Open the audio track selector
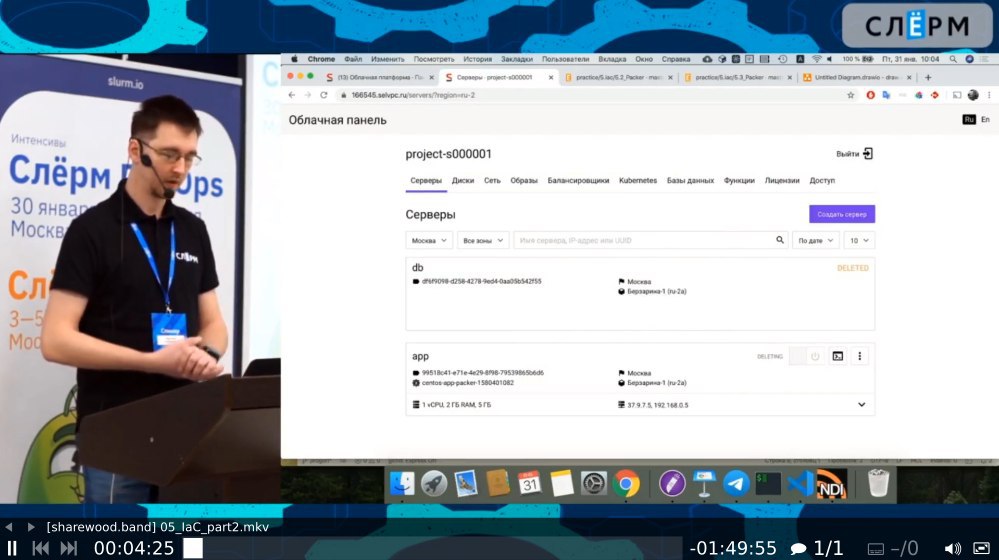 point(818,549)
